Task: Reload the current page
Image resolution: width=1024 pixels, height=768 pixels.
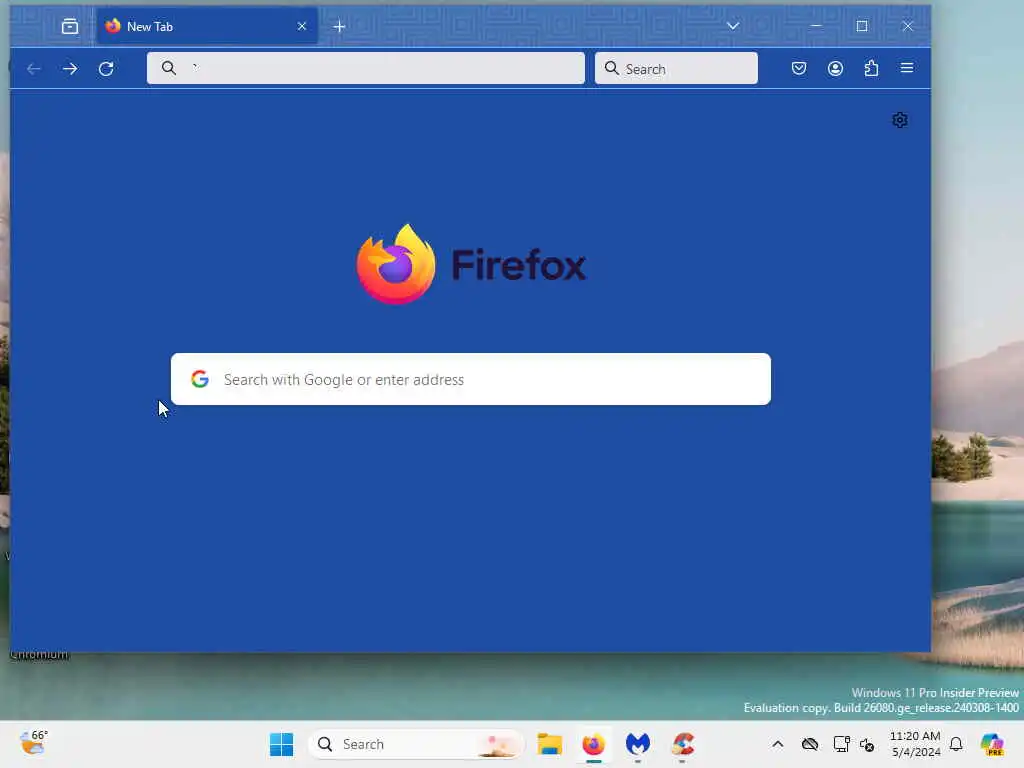Action: click(106, 69)
